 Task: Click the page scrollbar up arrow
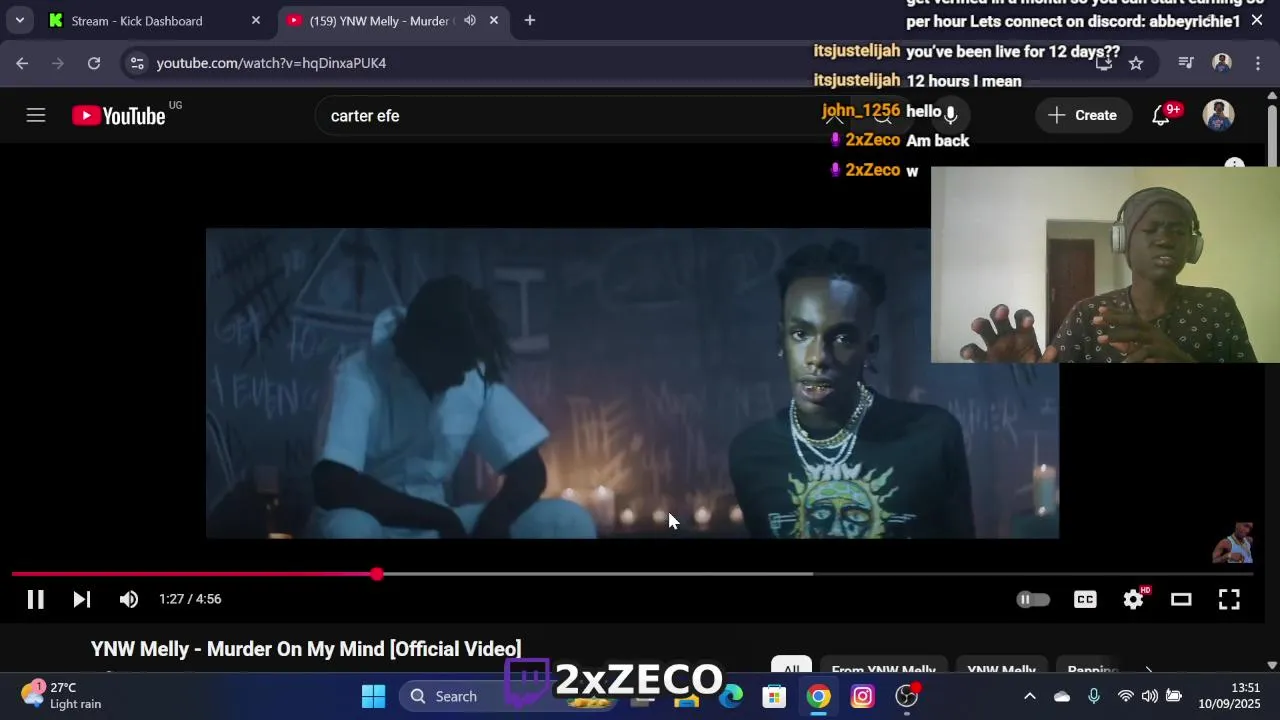pyautogui.click(x=1272, y=96)
